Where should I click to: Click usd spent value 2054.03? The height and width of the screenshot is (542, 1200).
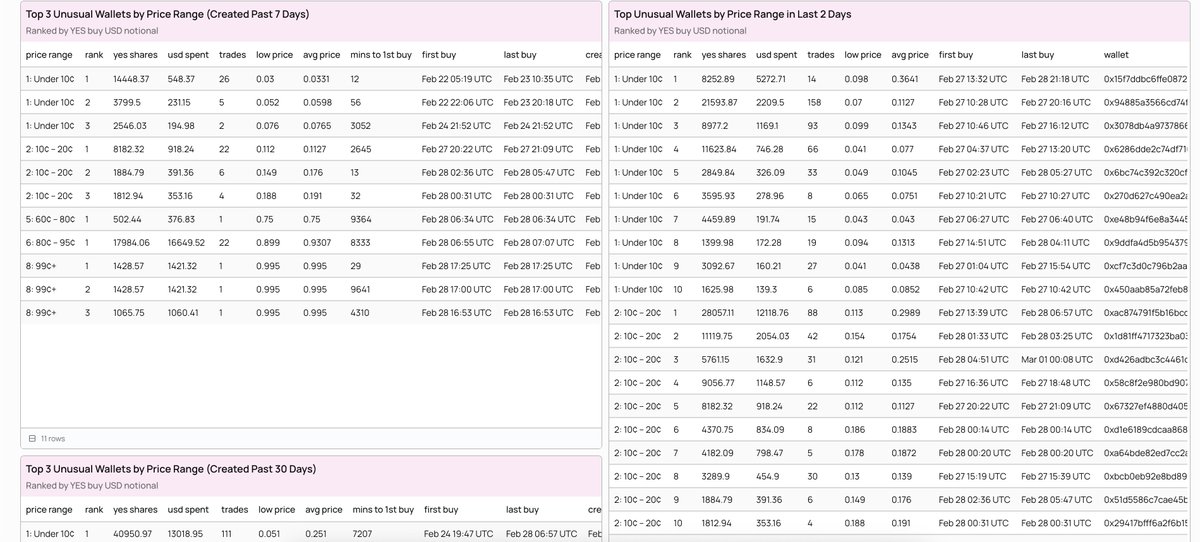click(772, 336)
